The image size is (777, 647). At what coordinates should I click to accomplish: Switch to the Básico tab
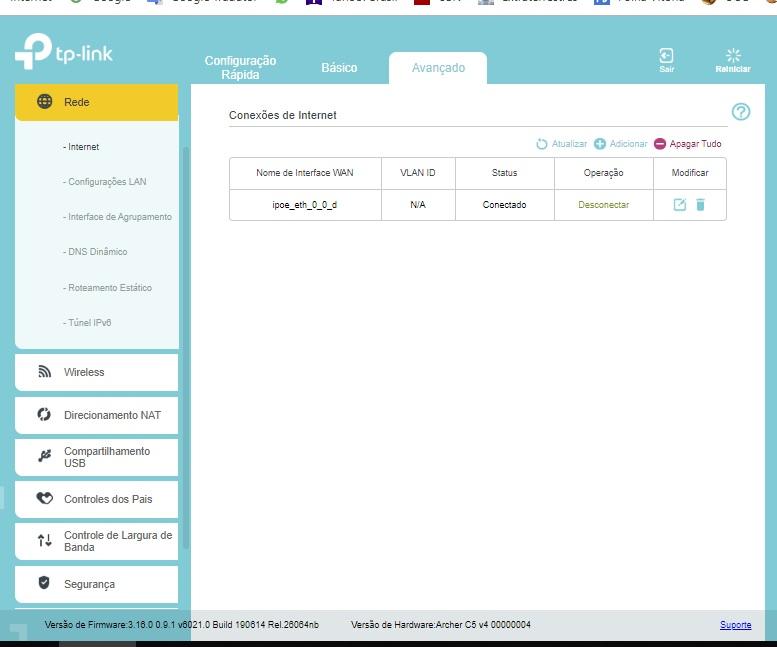pyautogui.click(x=339, y=68)
